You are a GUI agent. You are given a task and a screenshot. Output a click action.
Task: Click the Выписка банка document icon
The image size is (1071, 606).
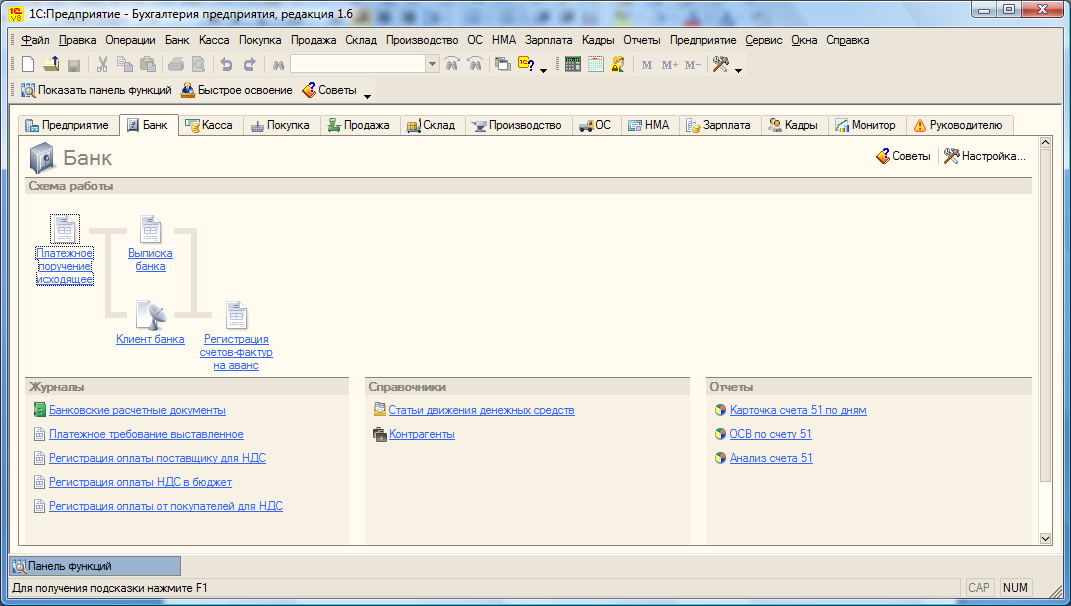[150, 230]
